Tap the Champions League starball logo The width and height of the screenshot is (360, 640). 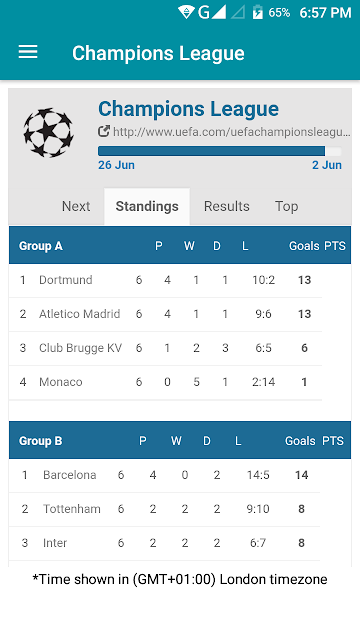(49, 133)
